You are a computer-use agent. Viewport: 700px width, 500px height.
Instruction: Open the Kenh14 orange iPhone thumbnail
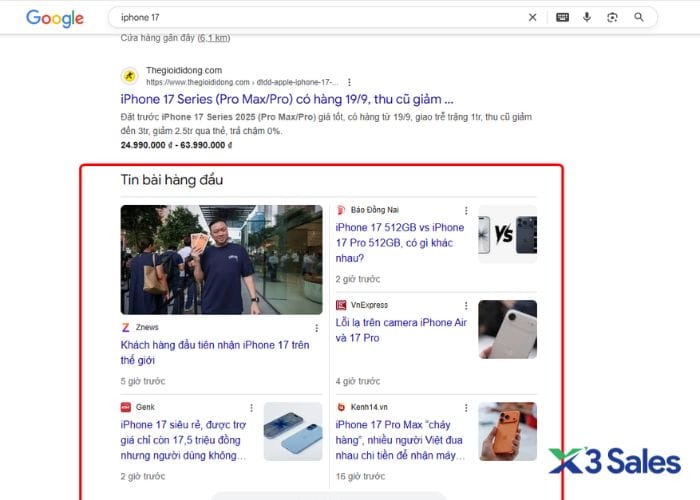508,431
